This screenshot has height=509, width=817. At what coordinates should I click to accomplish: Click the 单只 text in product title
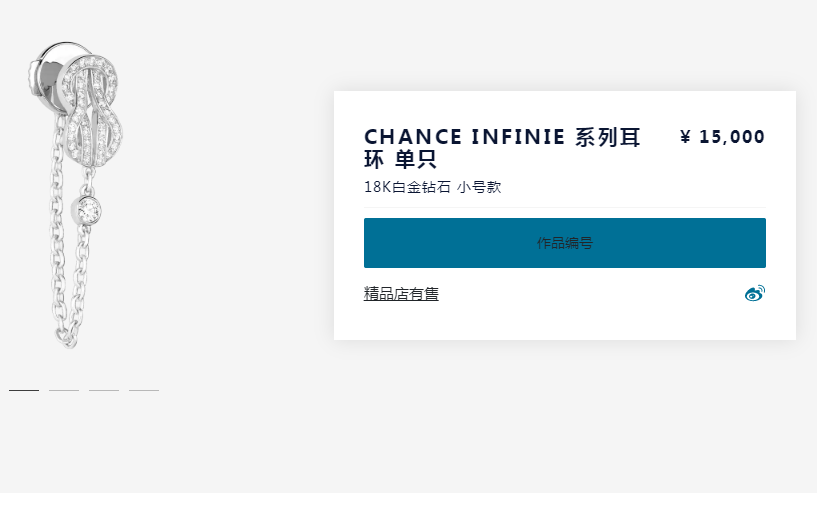click(x=415, y=159)
